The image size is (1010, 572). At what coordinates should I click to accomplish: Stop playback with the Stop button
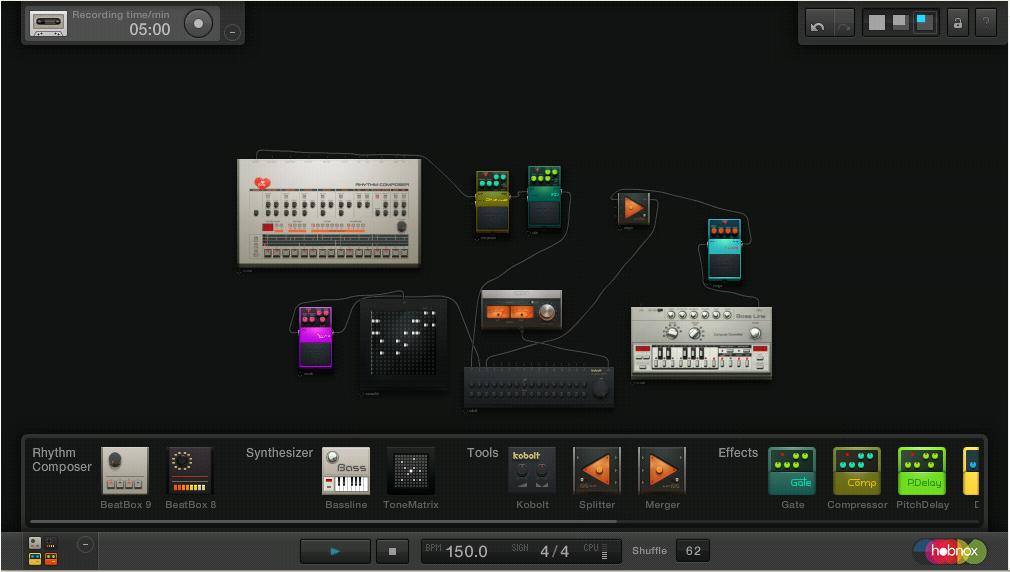[392, 551]
